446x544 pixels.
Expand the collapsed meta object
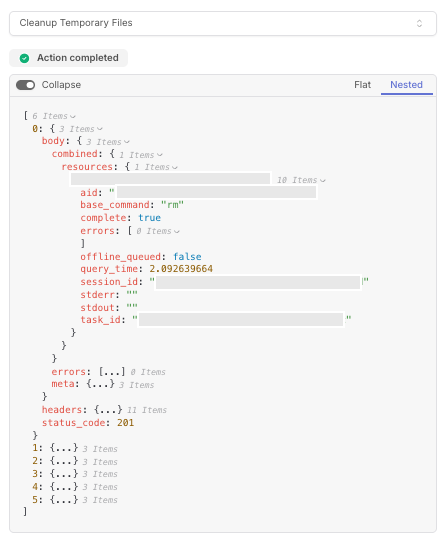(x=100, y=384)
